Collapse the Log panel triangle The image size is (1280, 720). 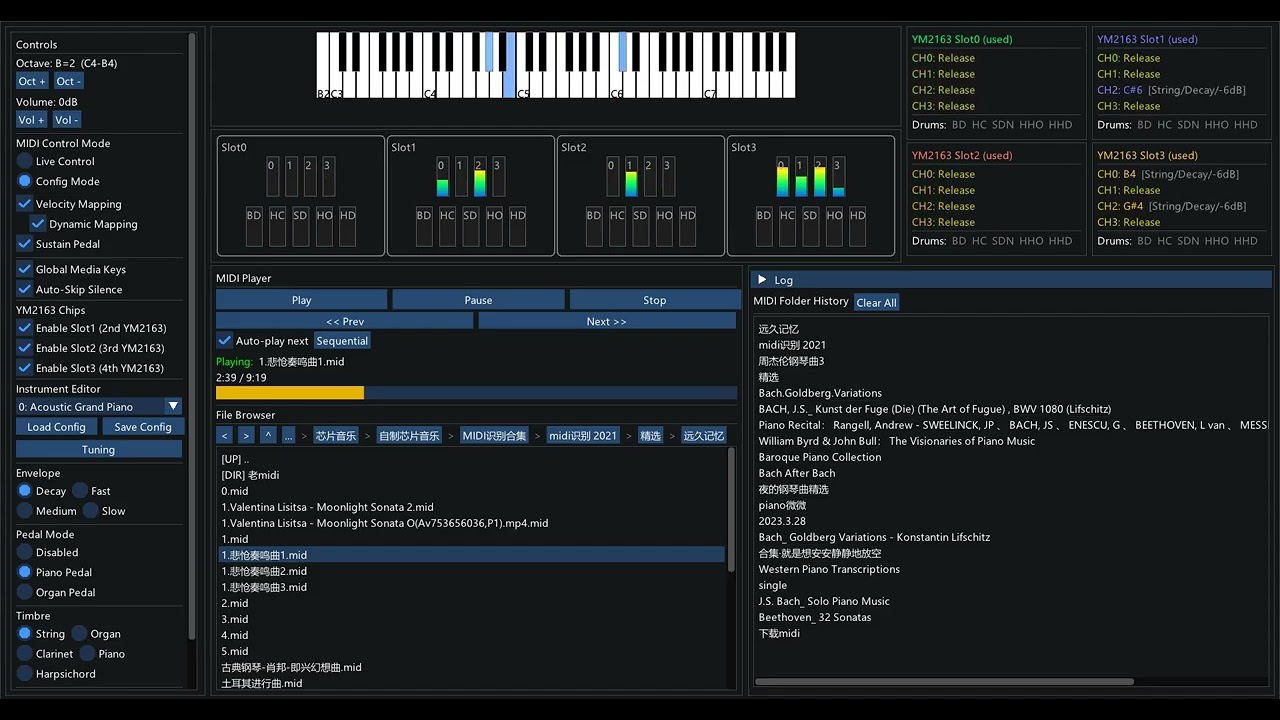(x=762, y=280)
